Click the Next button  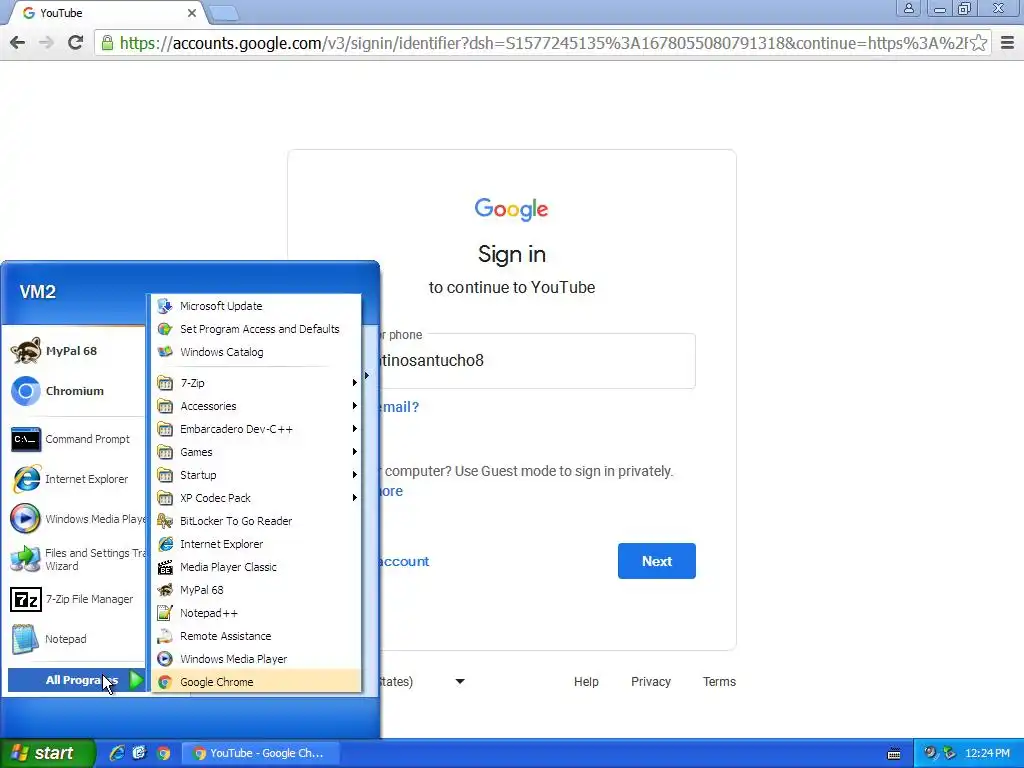pyautogui.click(x=656, y=561)
